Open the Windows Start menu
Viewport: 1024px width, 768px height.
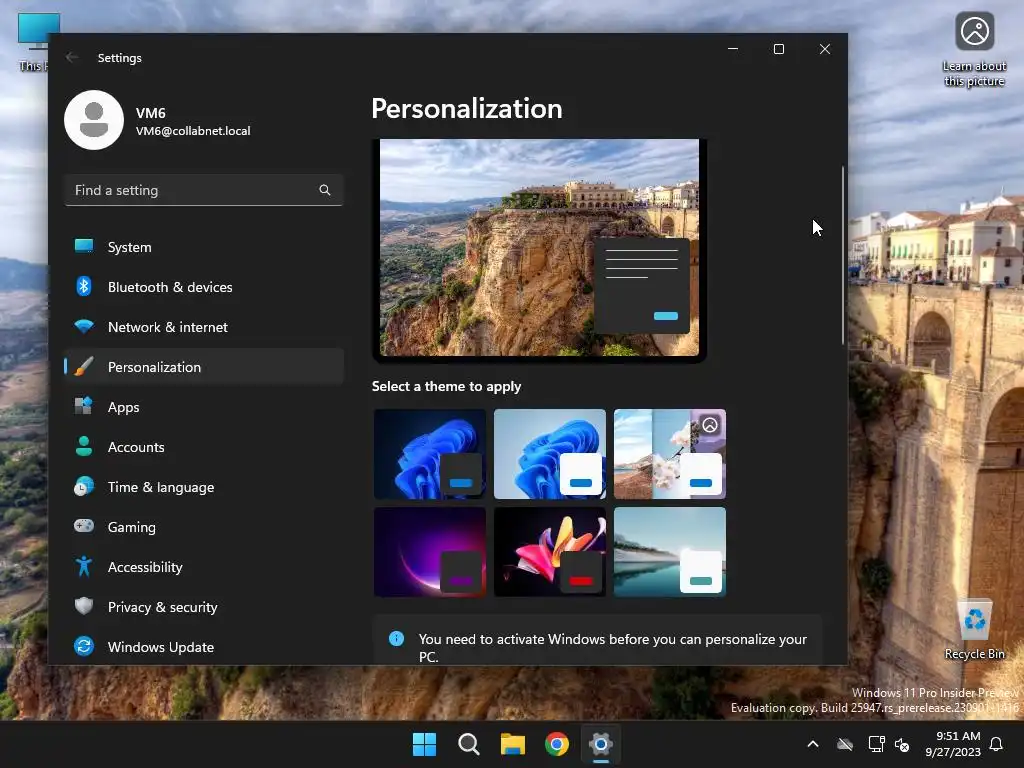[424, 744]
